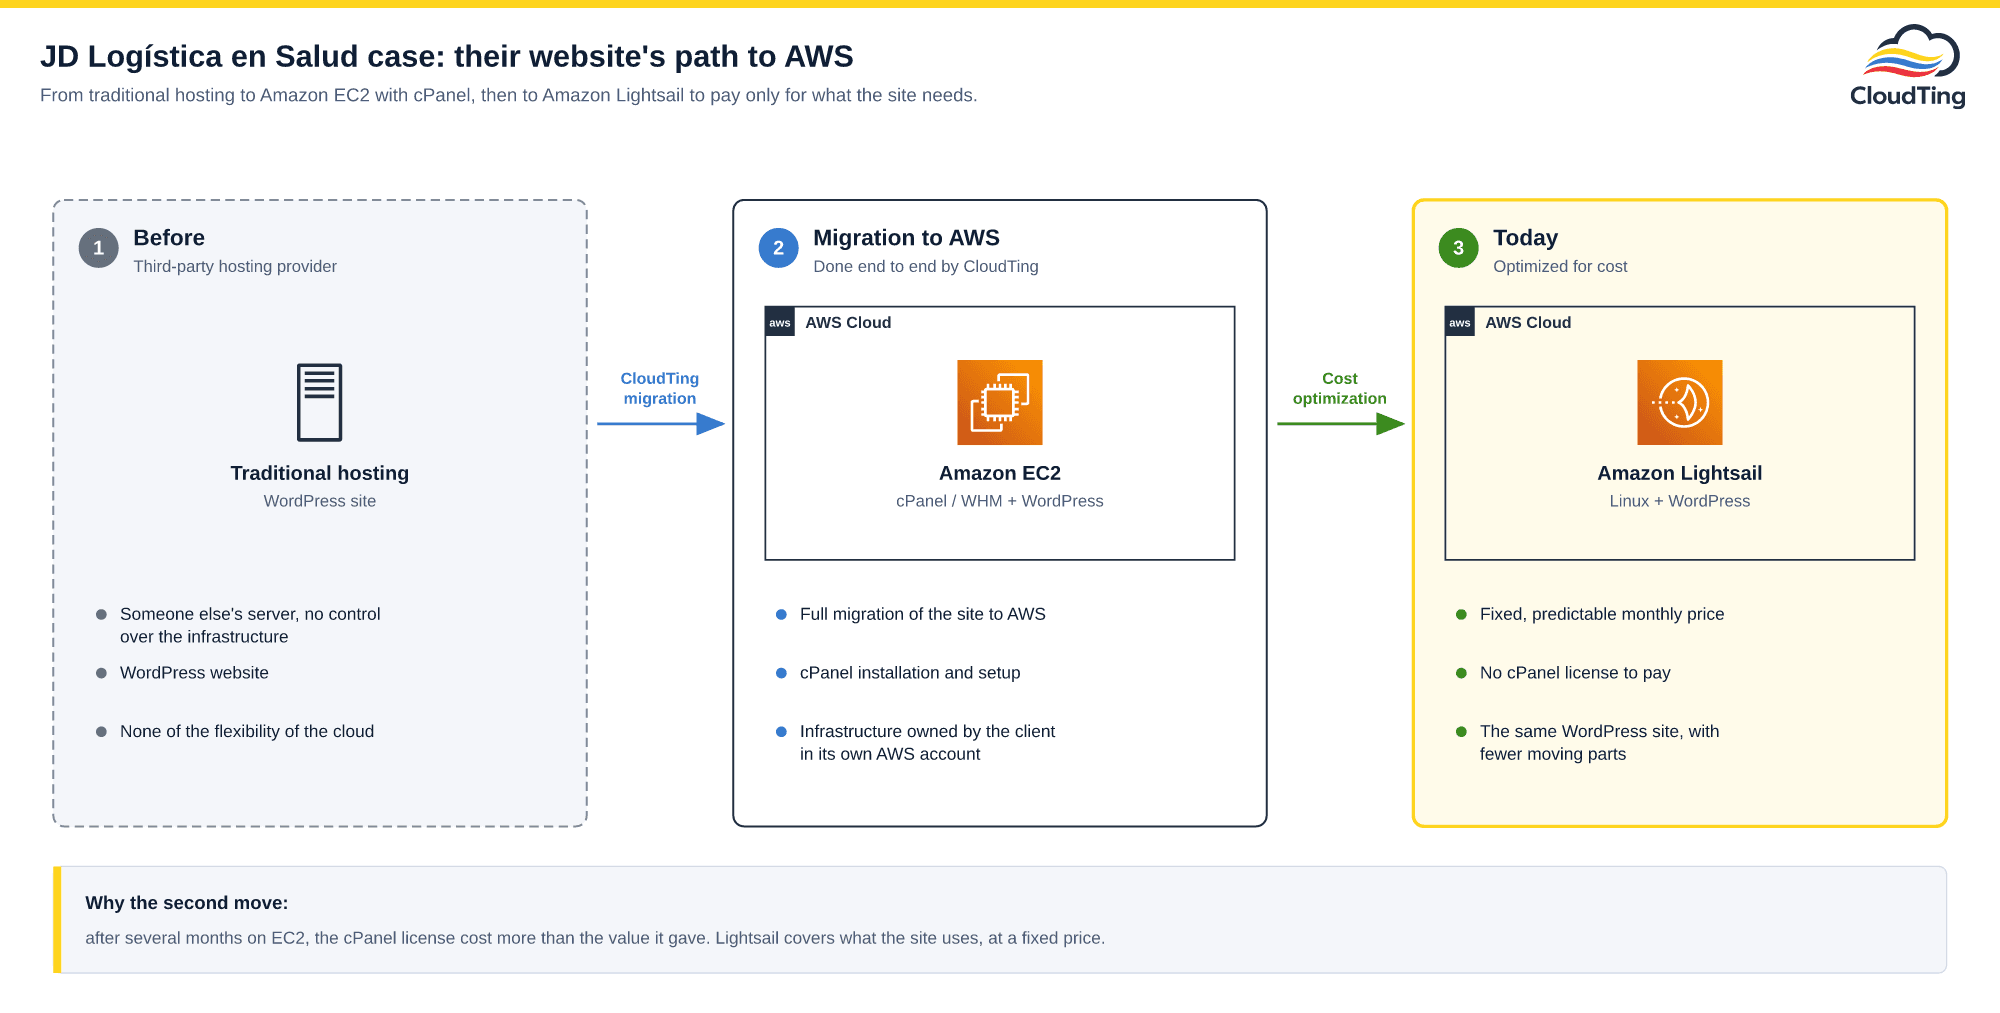
Task: Click the orange Amazon EC2 icon
Action: 1000,402
